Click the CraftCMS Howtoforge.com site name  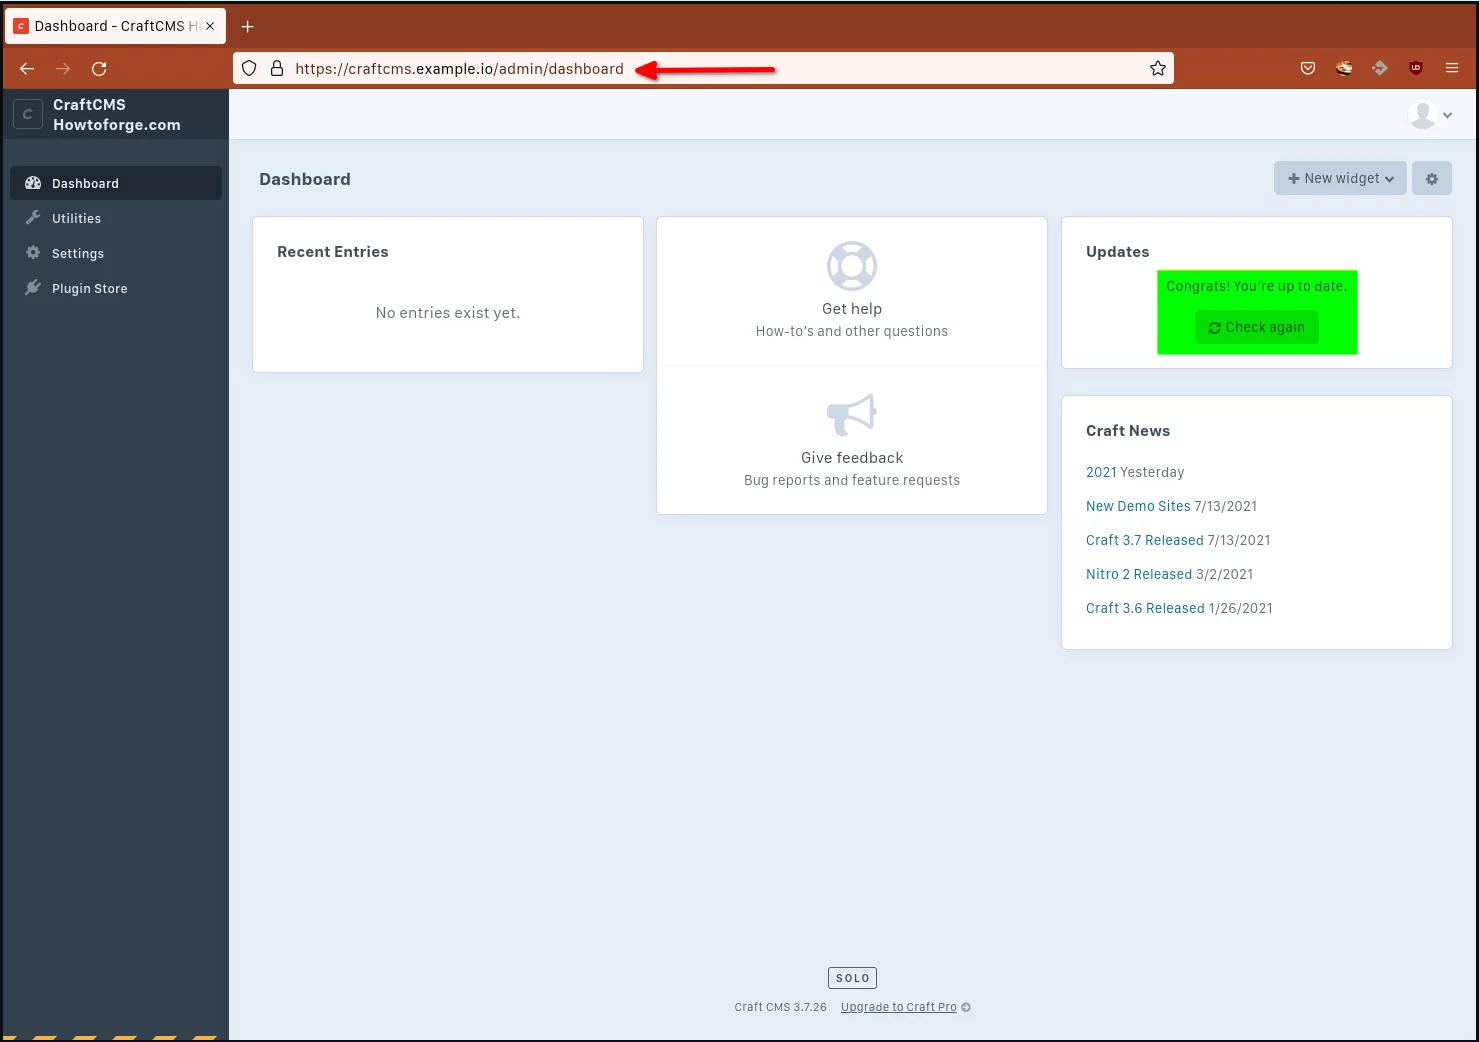[x=117, y=114]
